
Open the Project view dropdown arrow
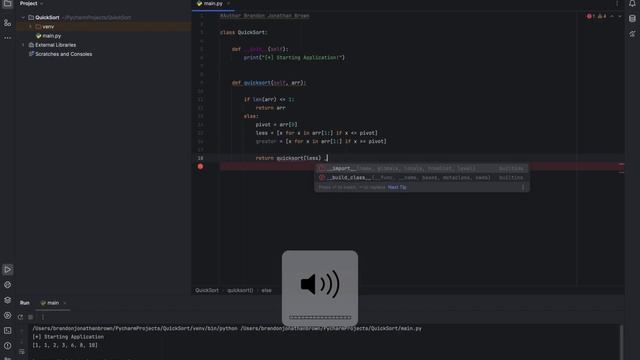point(41,3)
